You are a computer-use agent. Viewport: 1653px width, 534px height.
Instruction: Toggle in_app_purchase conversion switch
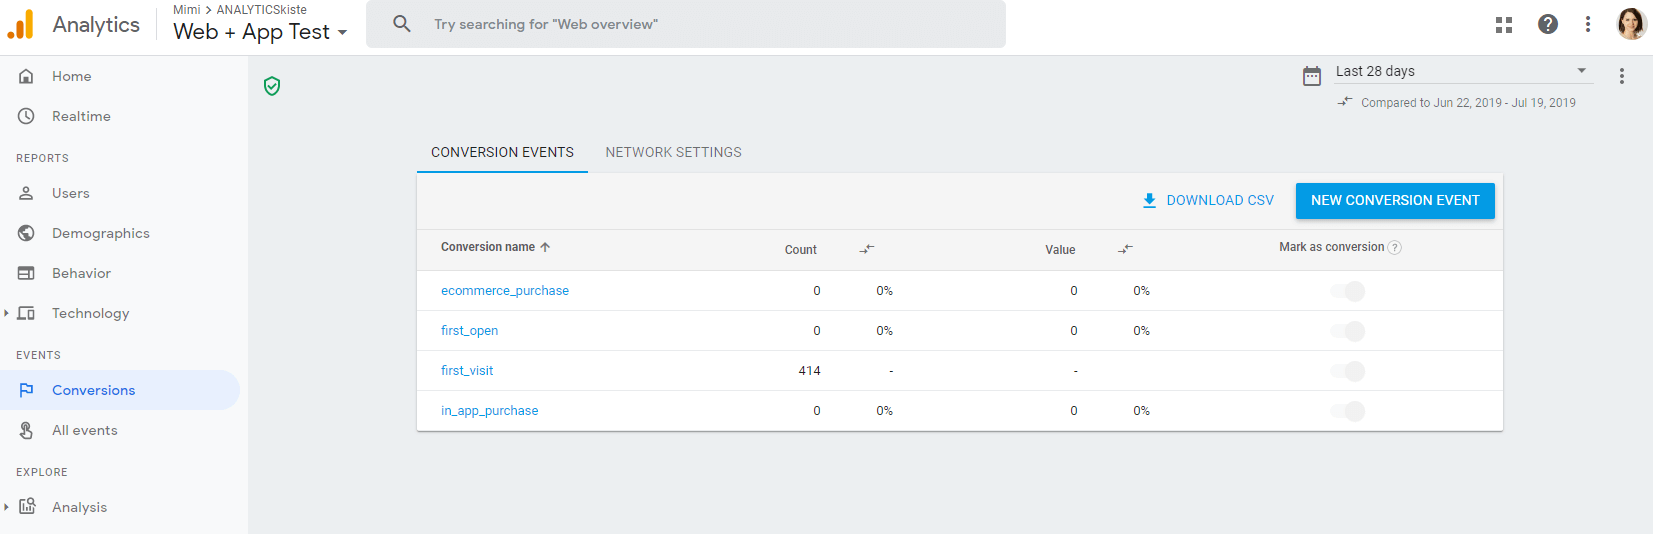(x=1348, y=411)
